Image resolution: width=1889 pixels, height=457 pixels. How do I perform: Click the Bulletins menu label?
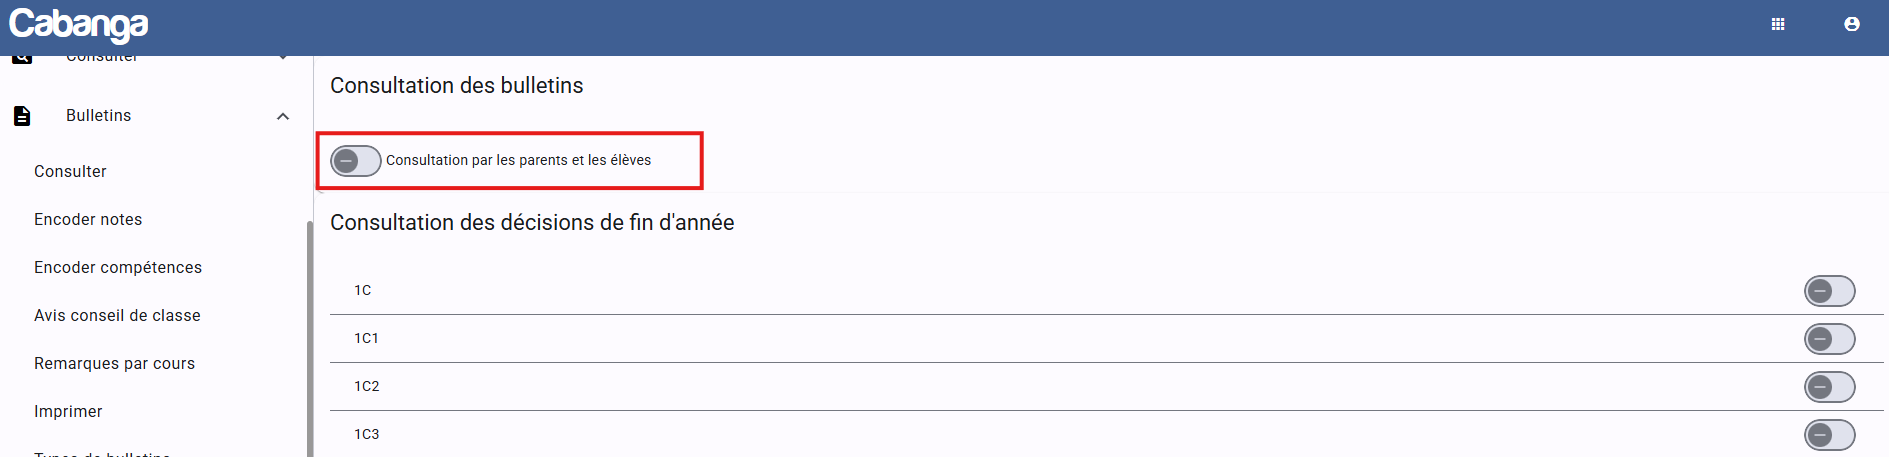tap(98, 116)
